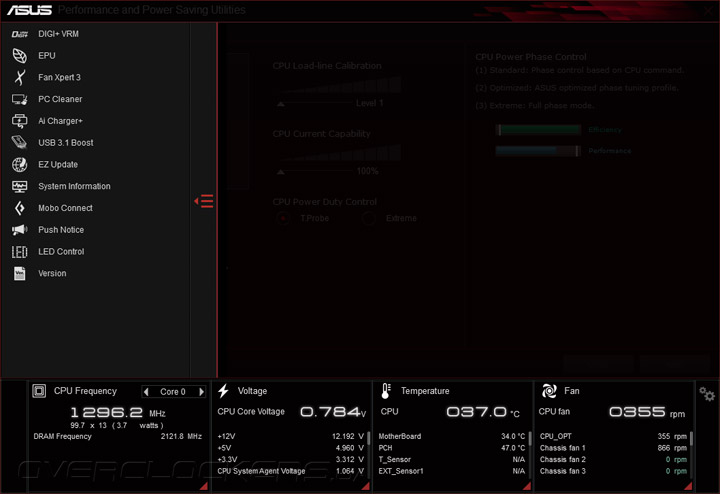Click the Ai Charger+ icon
The height and width of the screenshot is (494, 720).
click(19, 121)
